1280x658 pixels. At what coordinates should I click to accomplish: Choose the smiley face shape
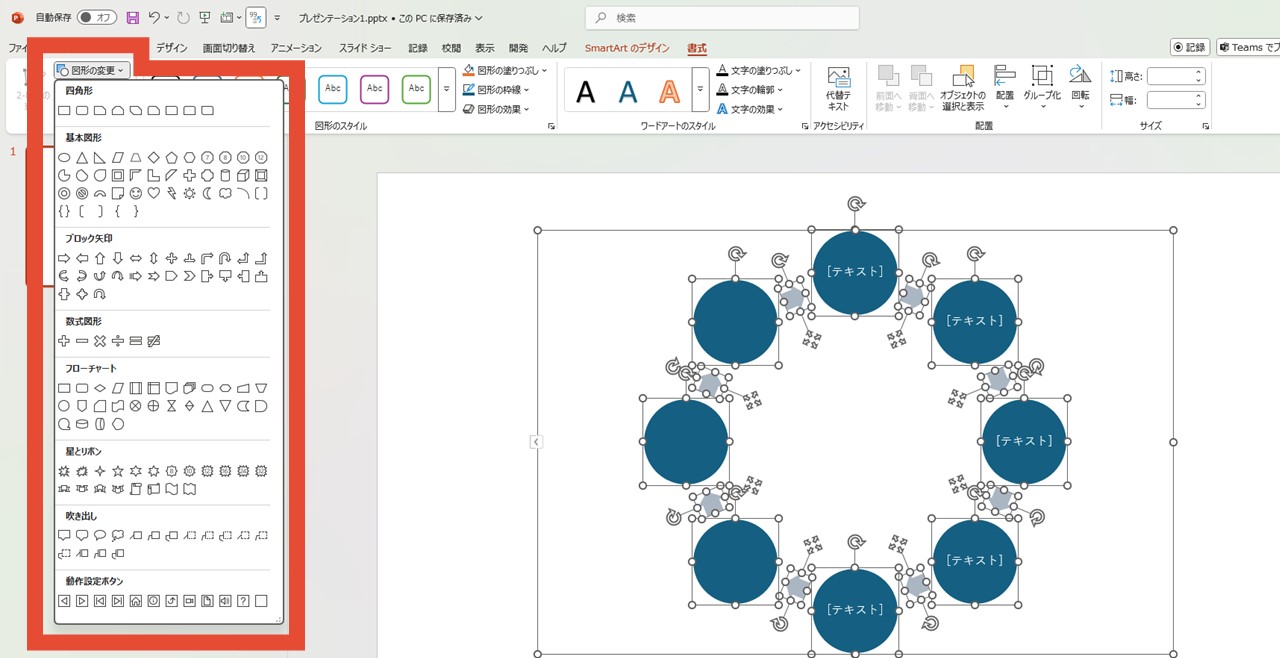click(x=136, y=193)
